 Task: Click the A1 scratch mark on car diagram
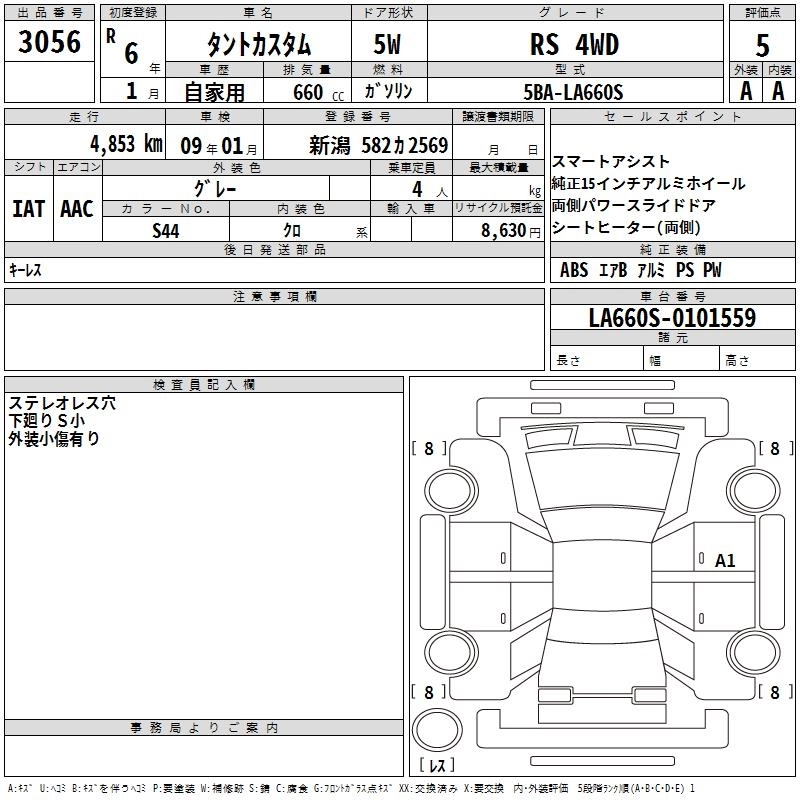pos(725,561)
